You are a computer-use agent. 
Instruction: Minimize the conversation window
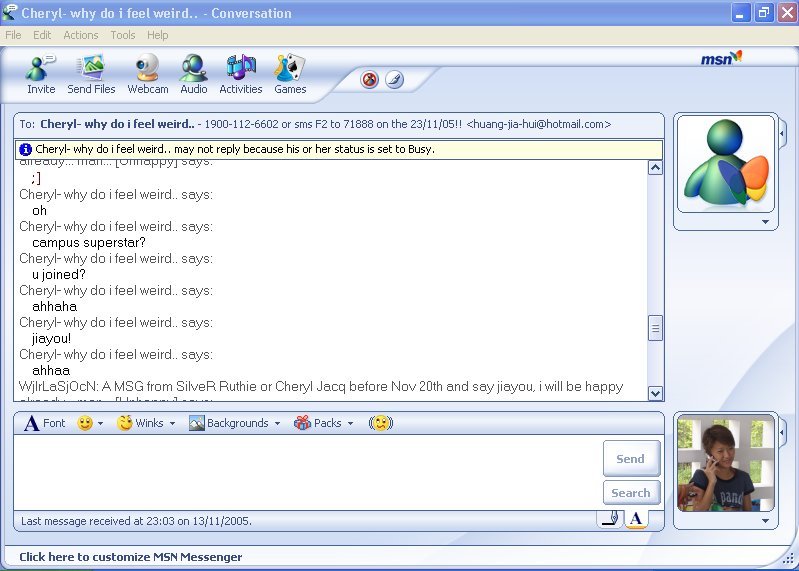740,13
